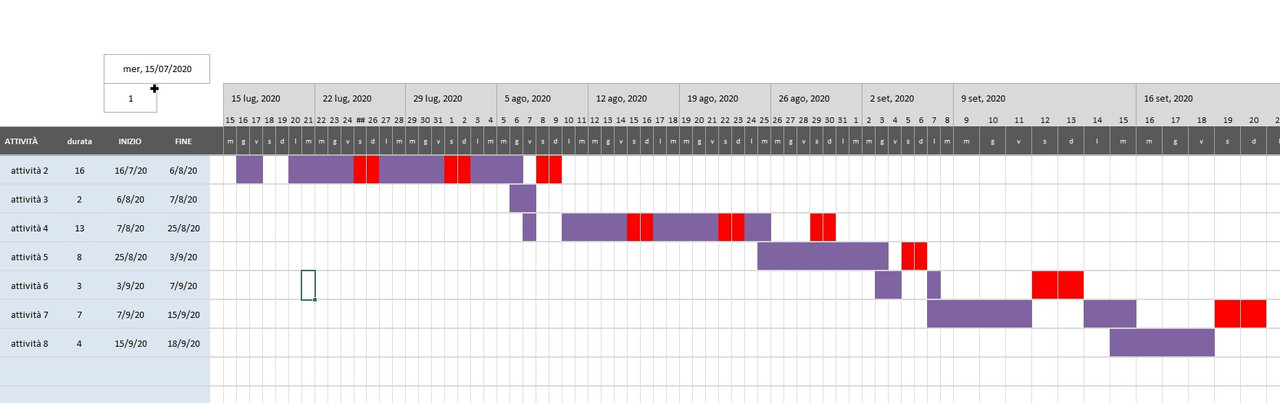1280x403 pixels.
Task: Select the "attività 8" name cell
Action: [27, 343]
